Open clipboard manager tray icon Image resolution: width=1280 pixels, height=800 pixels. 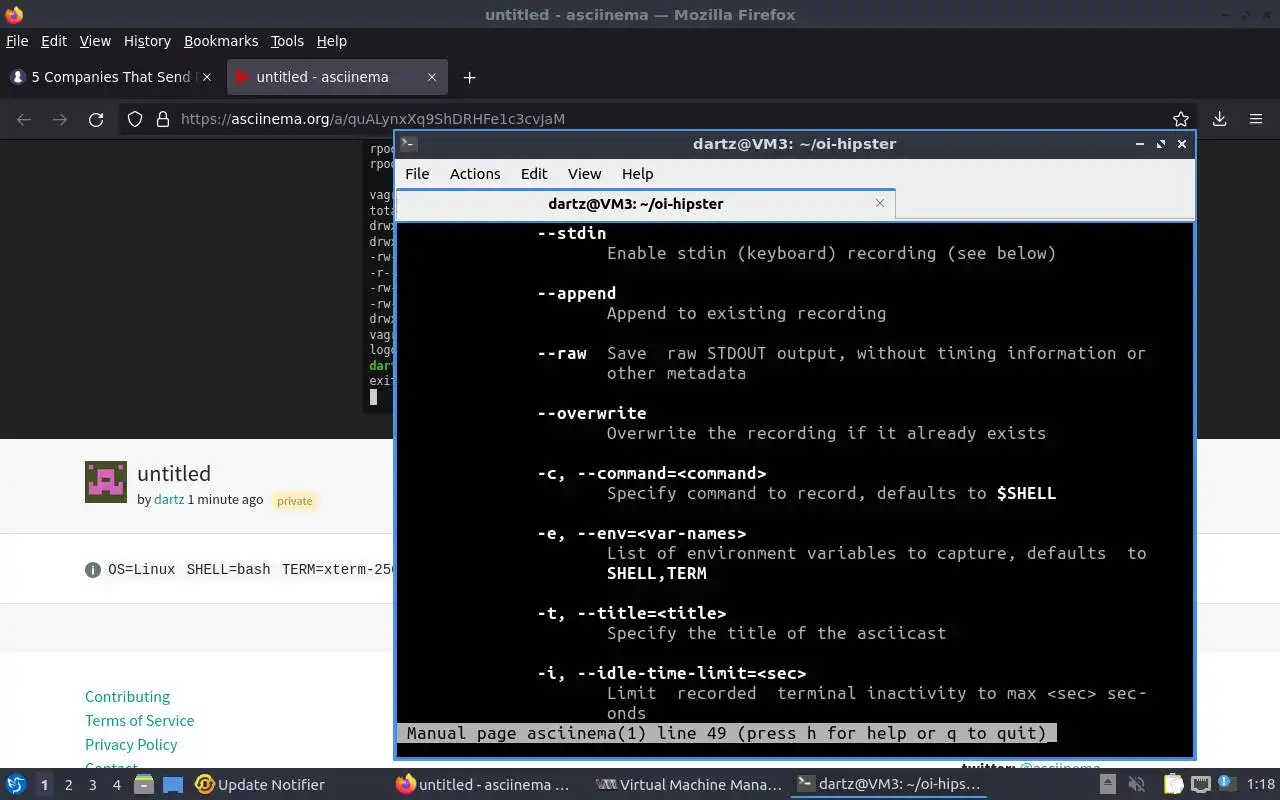[x=1172, y=785]
